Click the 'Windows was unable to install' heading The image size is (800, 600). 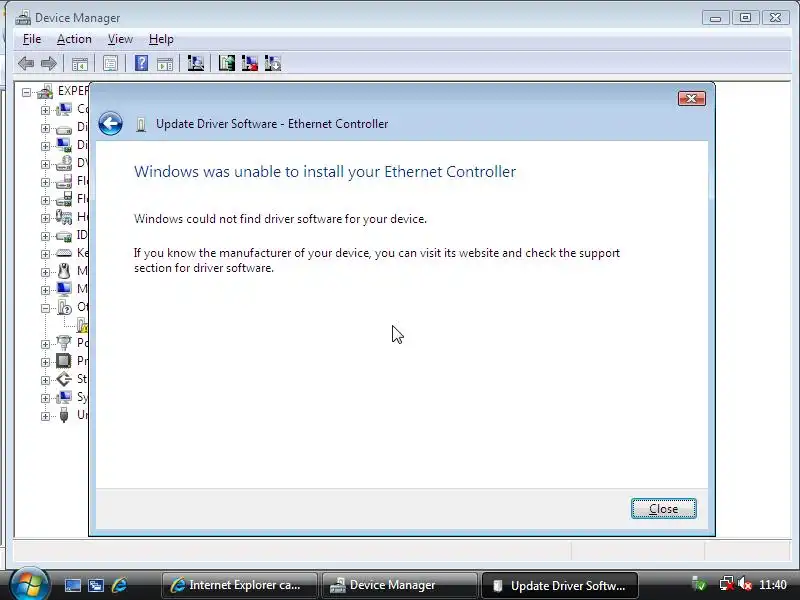(x=325, y=171)
